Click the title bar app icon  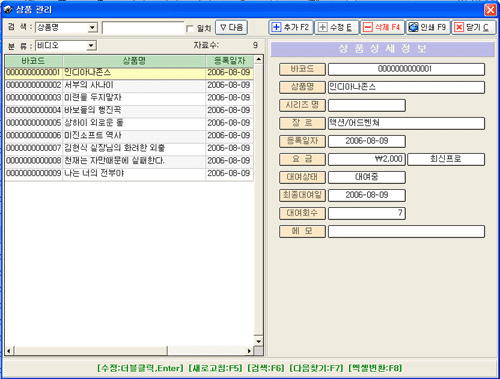(x=8, y=9)
